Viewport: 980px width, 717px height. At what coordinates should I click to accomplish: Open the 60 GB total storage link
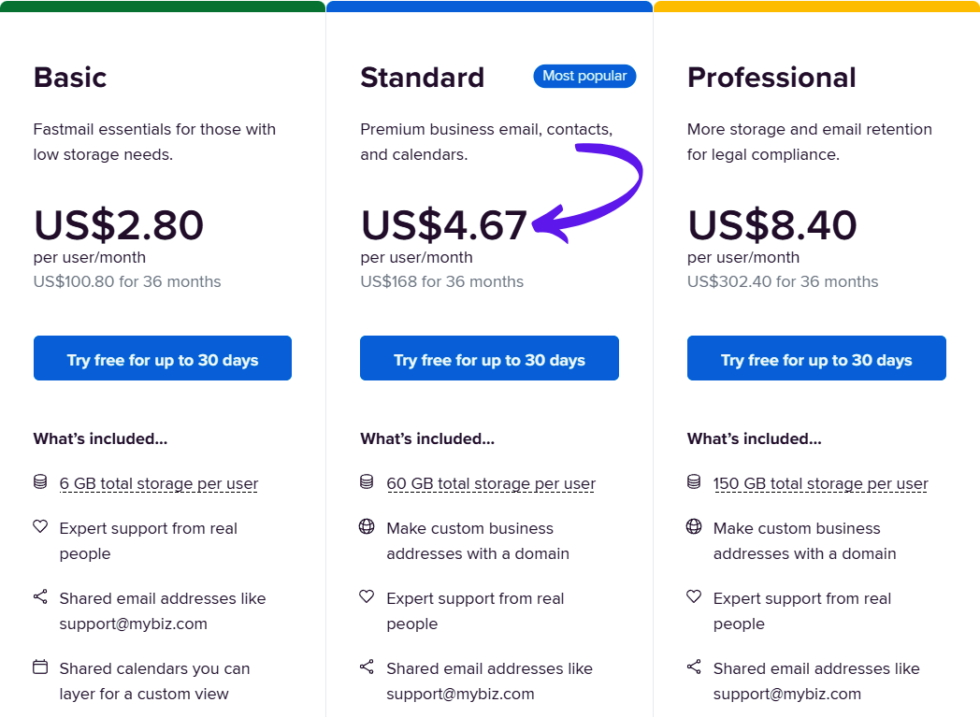(x=490, y=483)
